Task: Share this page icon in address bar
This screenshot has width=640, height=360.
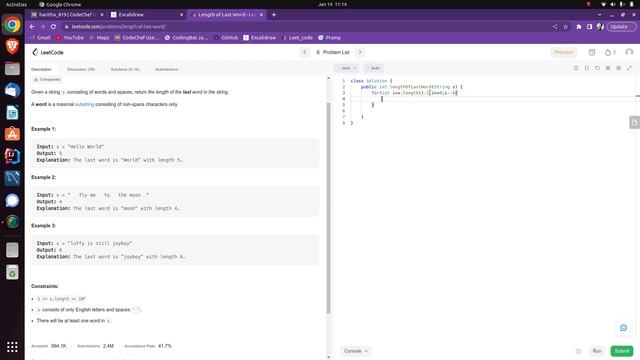Action: [555, 27]
